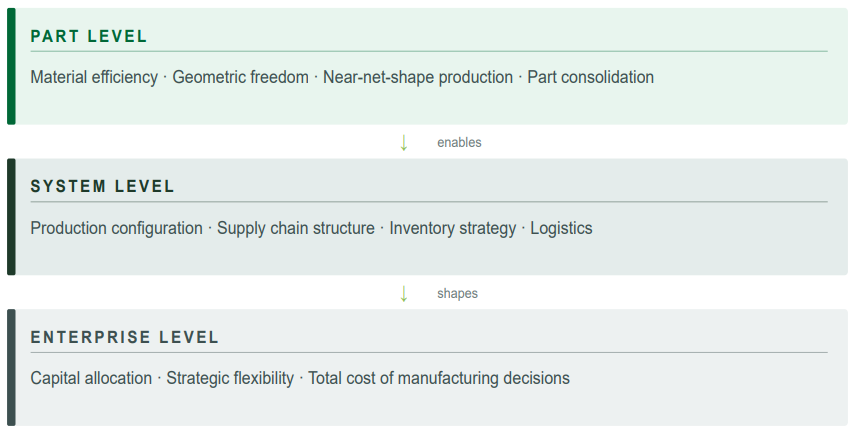
Task: Select the SYSTEM LEVEL heading
Action: point(103,187)
